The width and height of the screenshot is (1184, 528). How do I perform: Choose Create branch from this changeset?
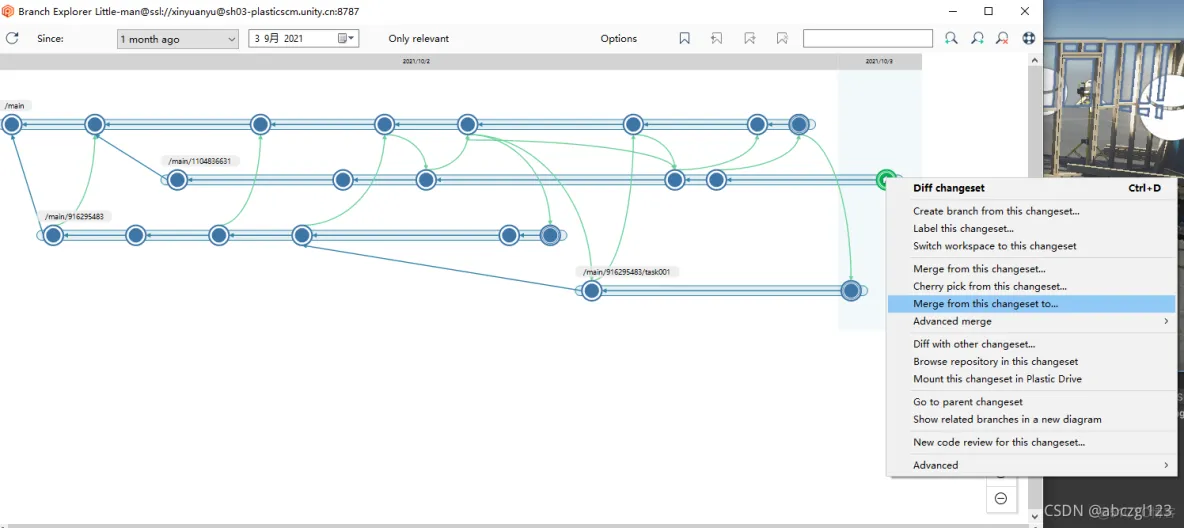pyautogui.click(x=1031, y=212)
